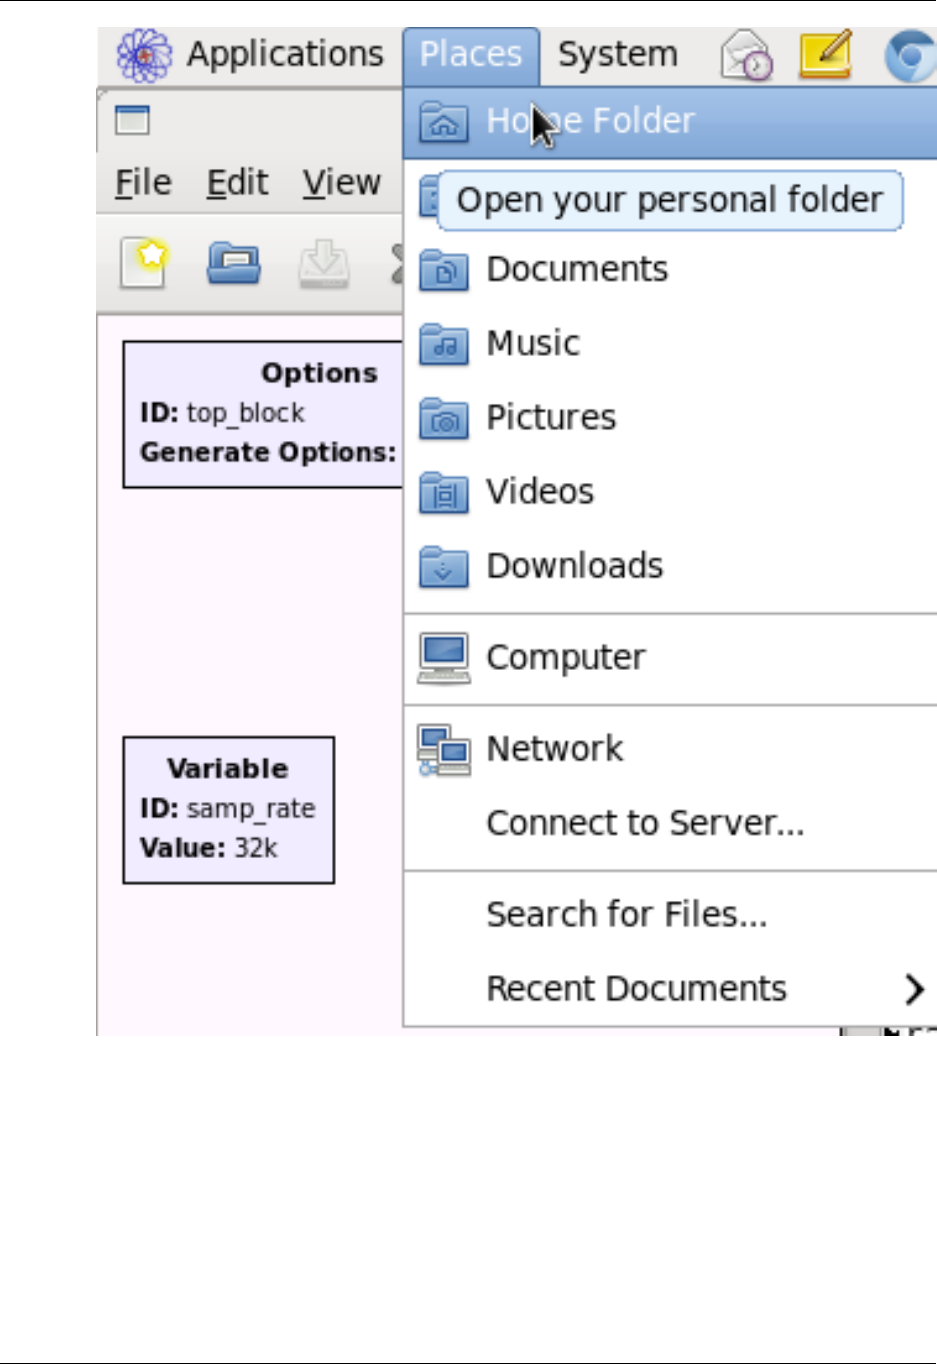
Task: Launch the mail client panel icon
Action: click(745, 55)
